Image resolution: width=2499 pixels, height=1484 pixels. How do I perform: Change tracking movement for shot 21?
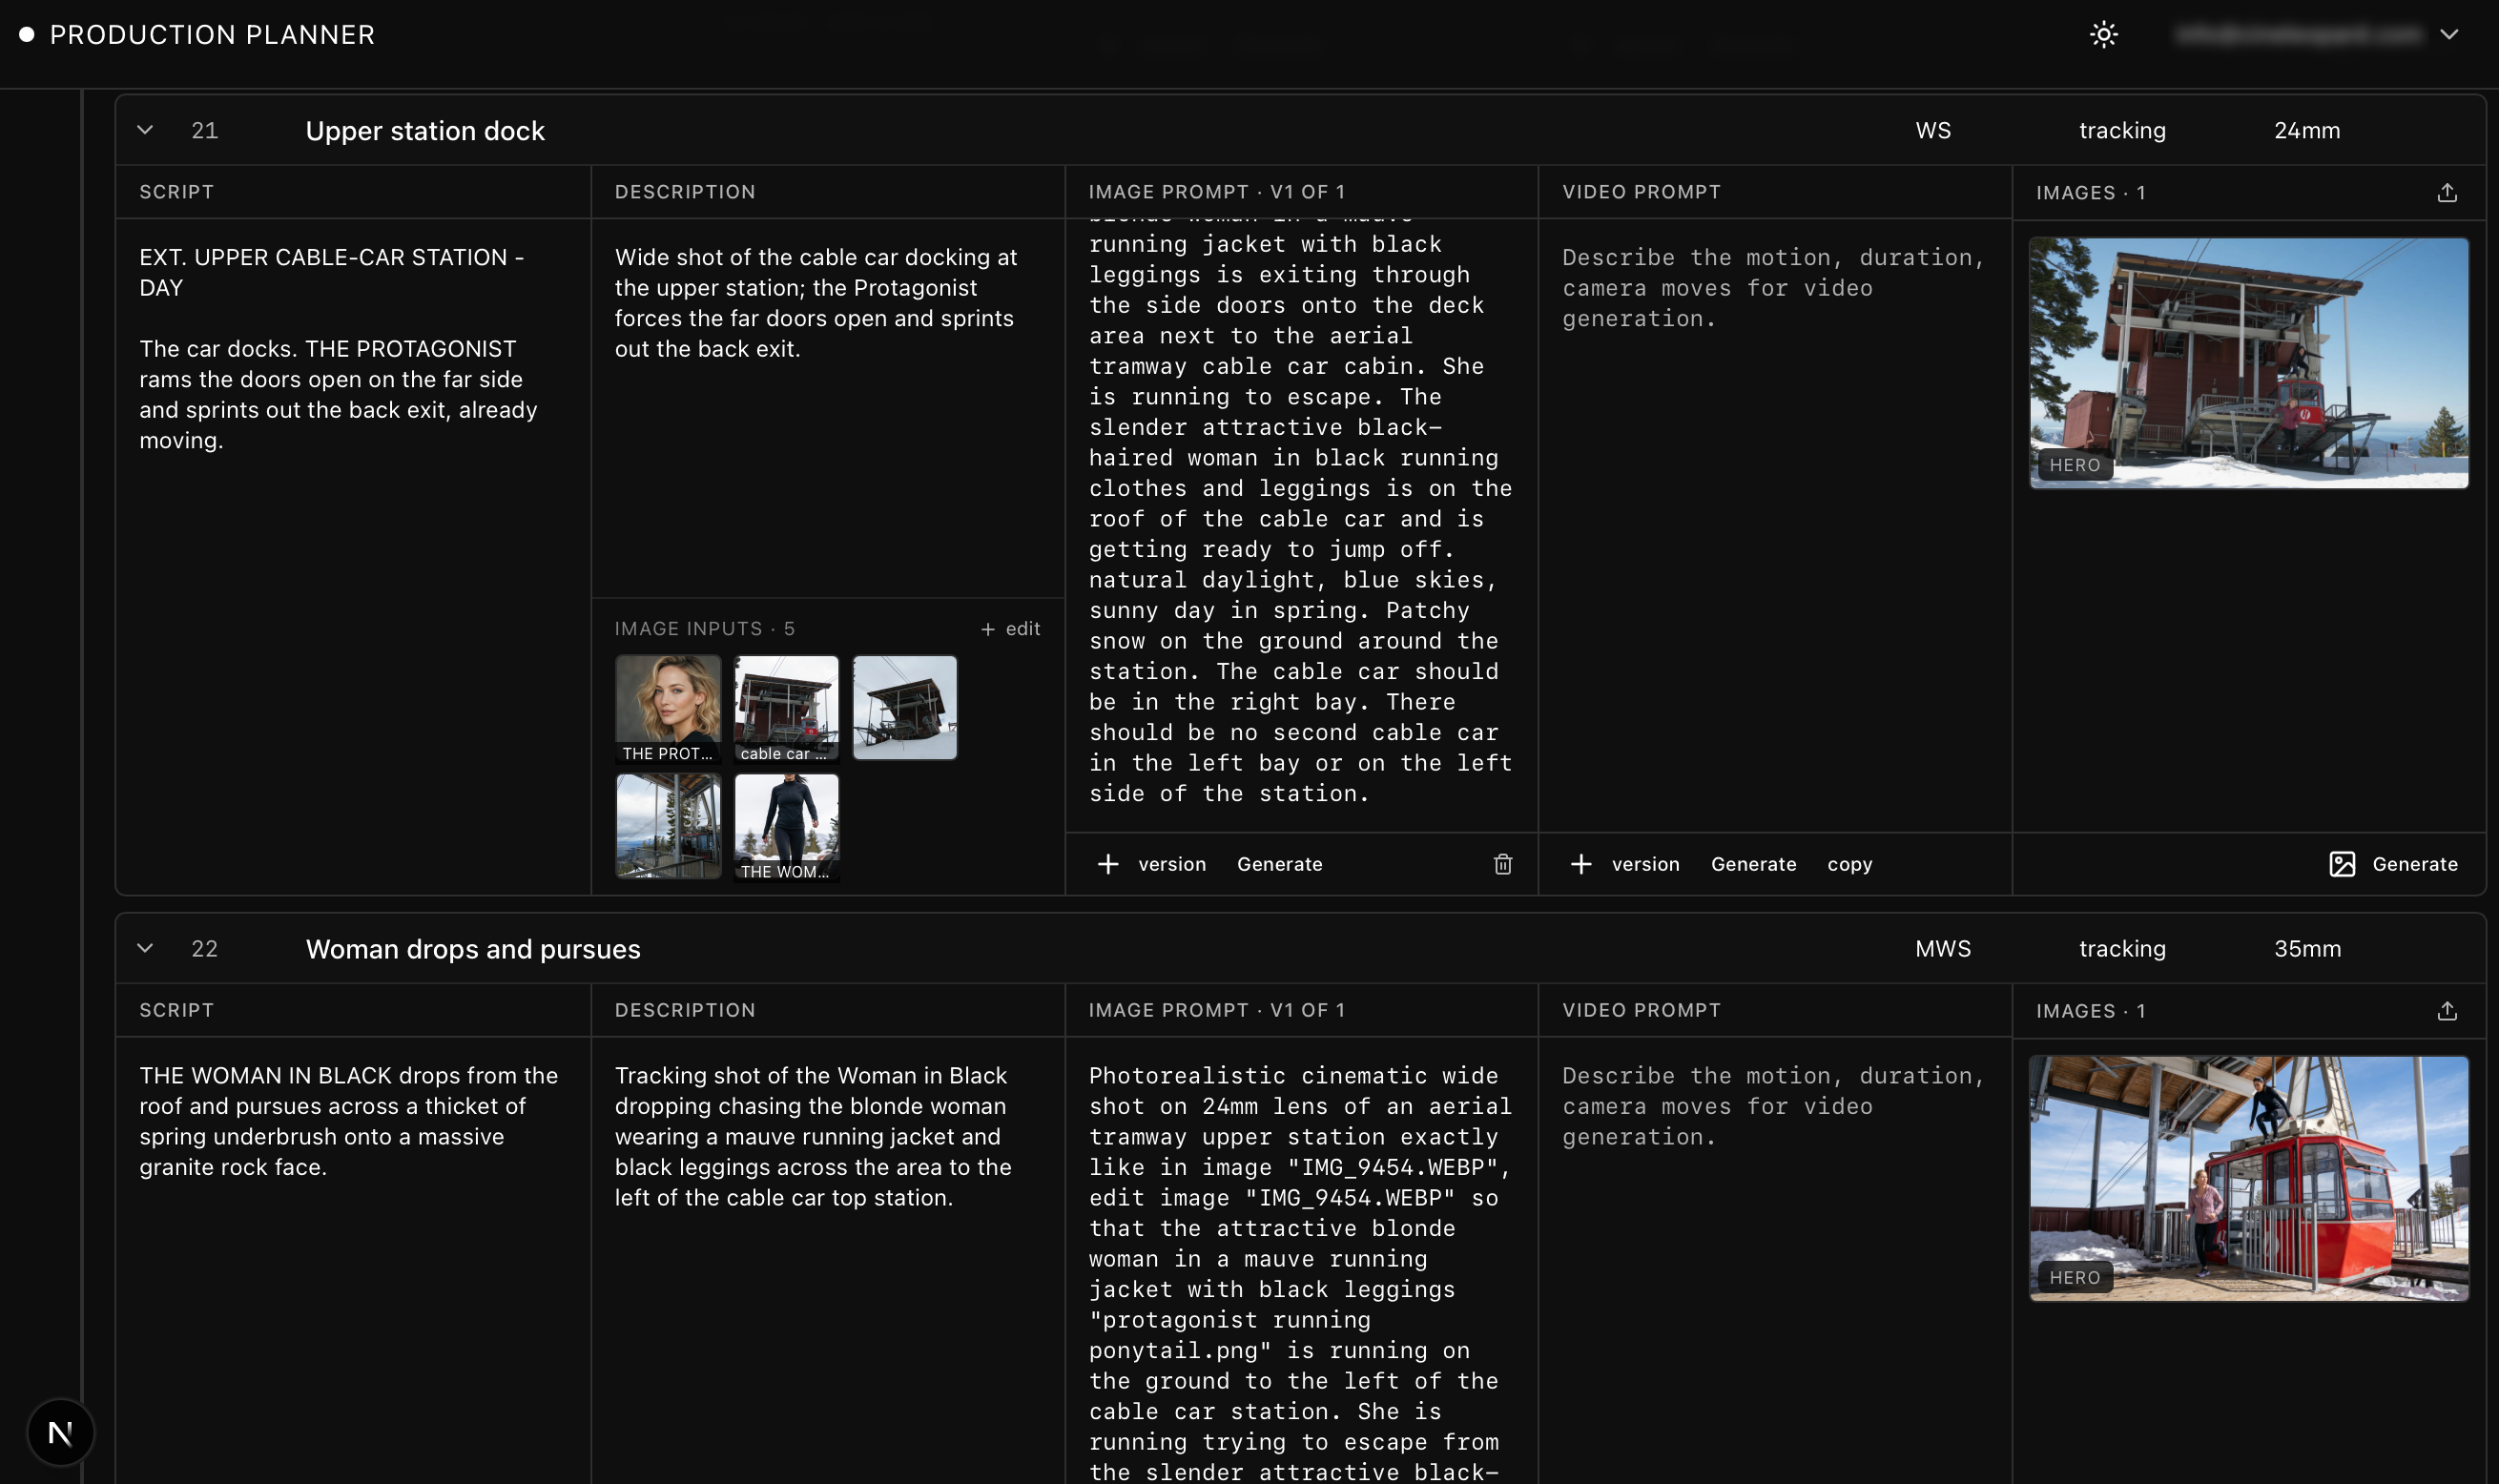[2122, 130]
